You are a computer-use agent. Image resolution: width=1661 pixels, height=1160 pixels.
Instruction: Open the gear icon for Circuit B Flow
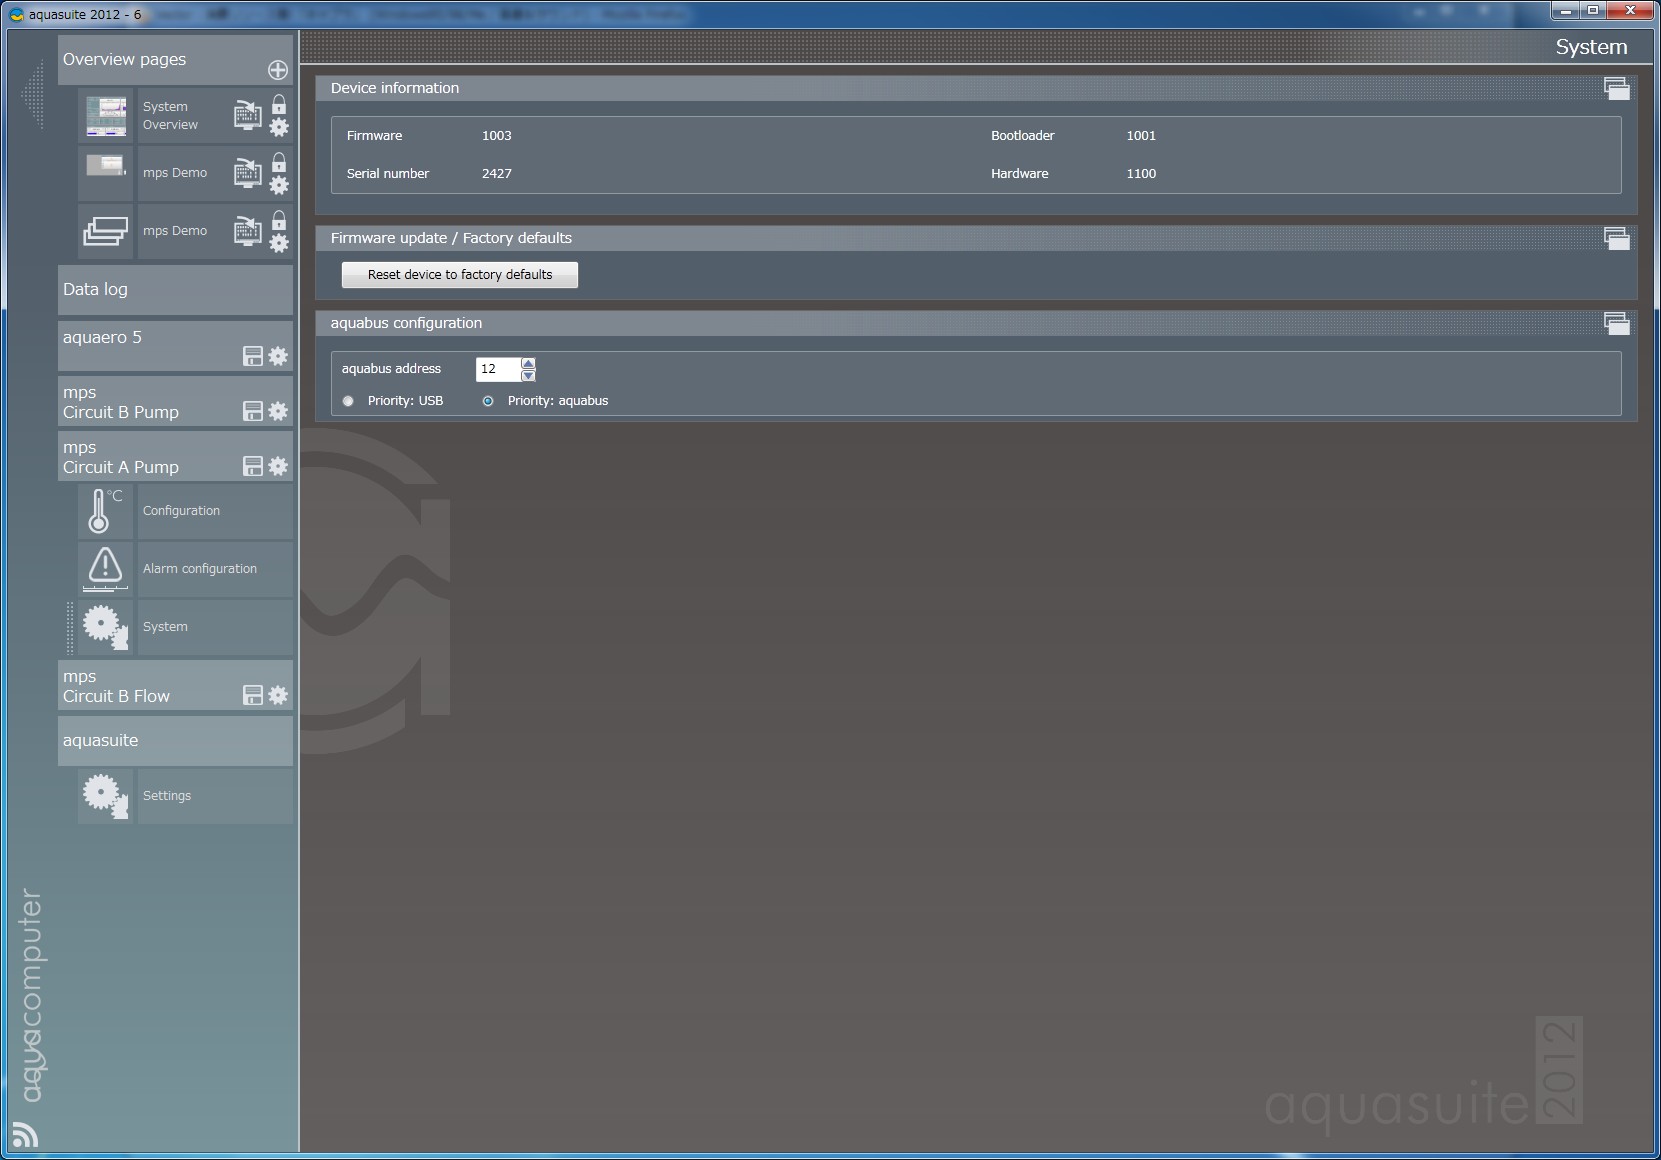[278, 695]
